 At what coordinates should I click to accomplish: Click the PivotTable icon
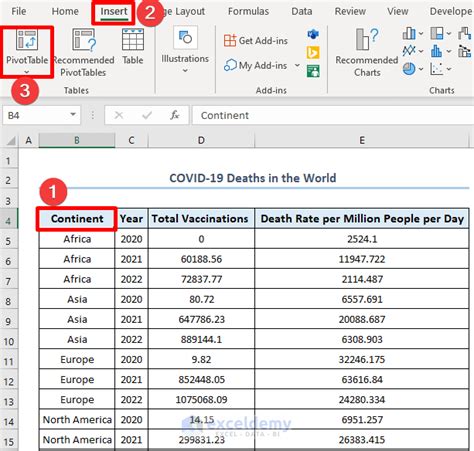[x=27, y=40]
